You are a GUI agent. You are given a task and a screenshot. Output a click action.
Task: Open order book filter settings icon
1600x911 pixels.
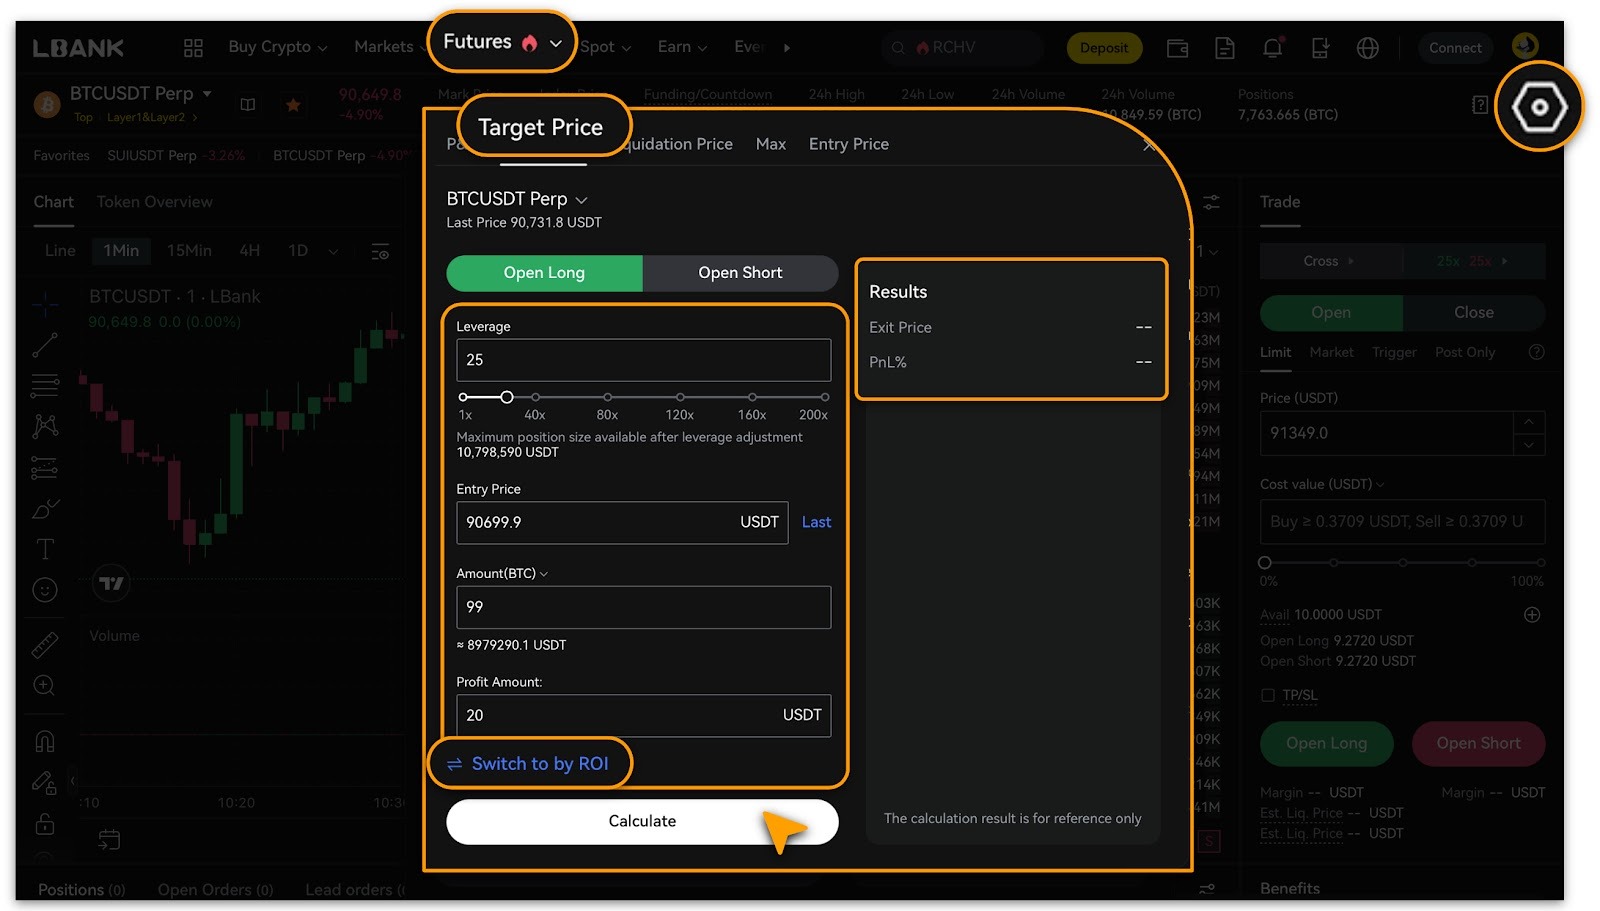[1211, 202]
